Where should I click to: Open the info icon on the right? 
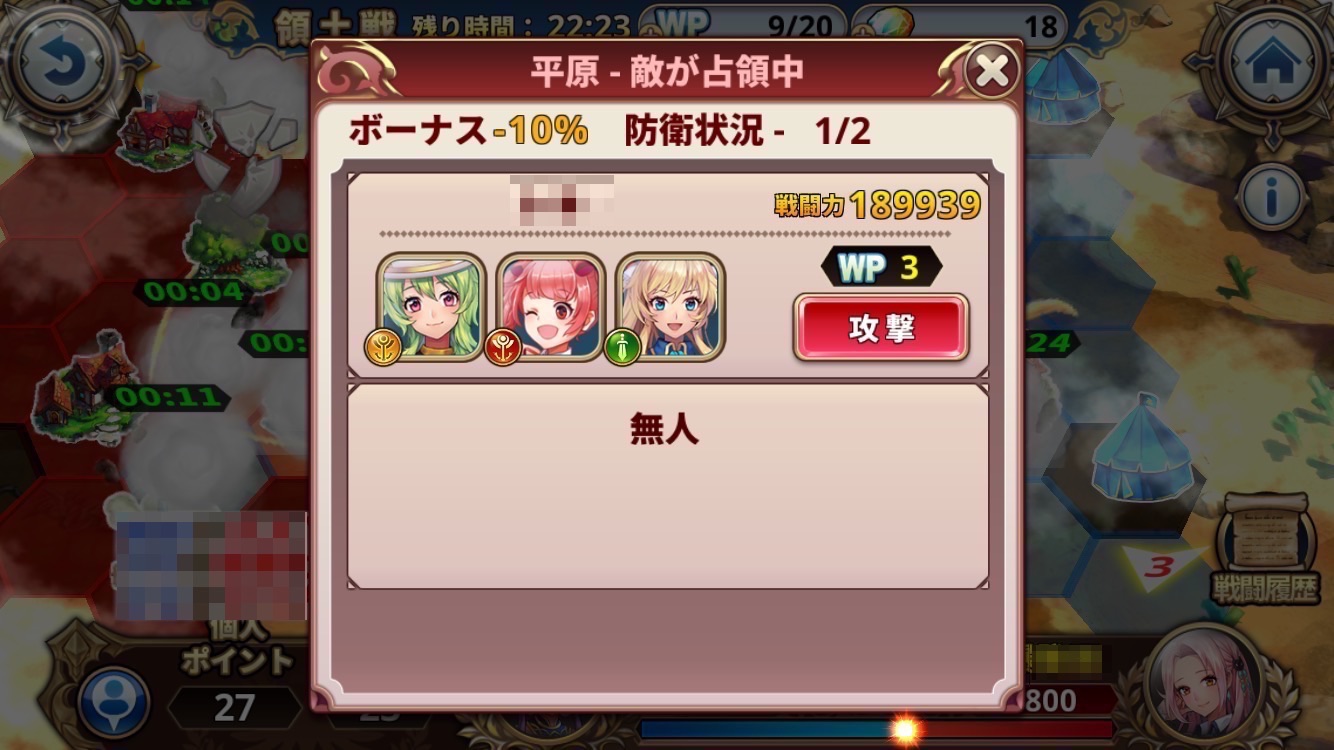coord(1271,198)
